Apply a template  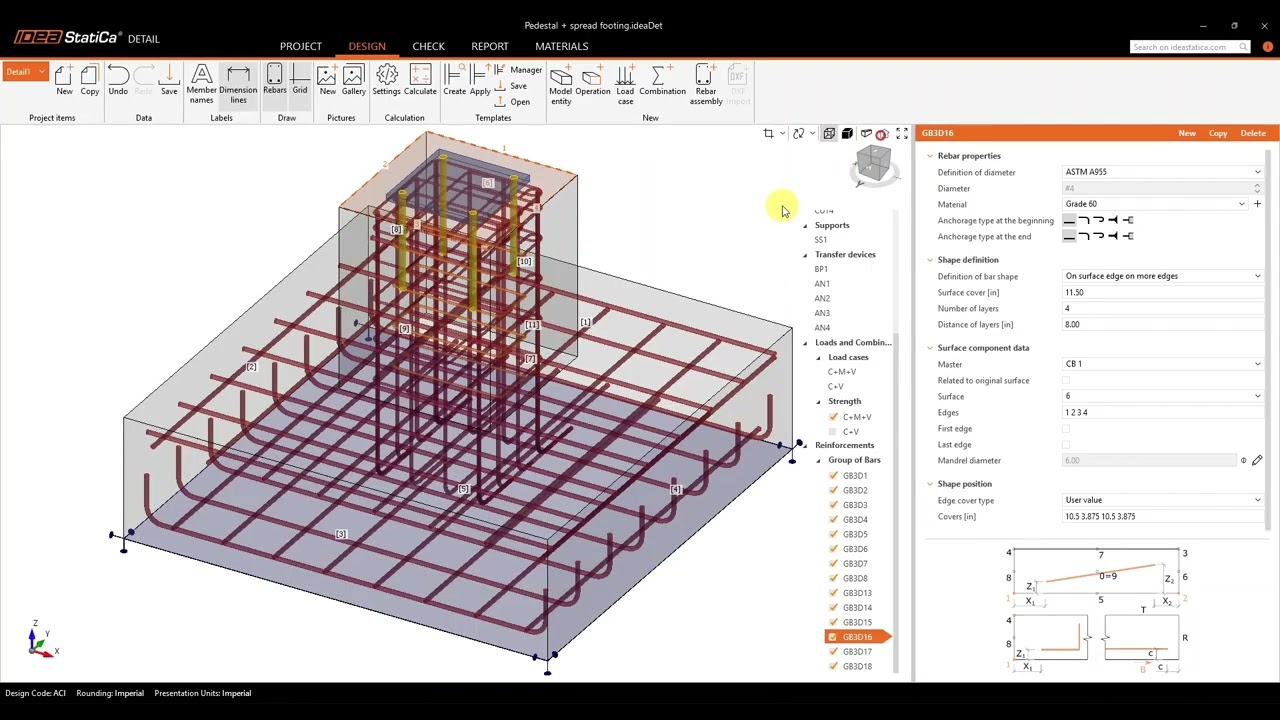pos(480,80)
